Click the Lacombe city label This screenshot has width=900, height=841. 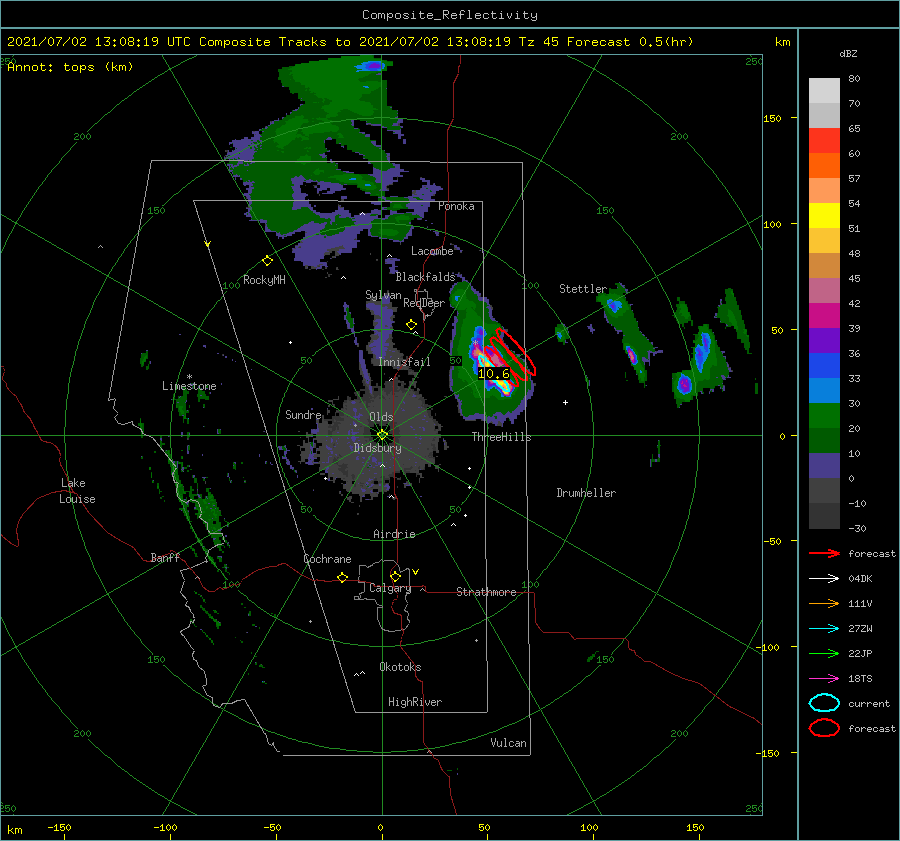(432, 251)
